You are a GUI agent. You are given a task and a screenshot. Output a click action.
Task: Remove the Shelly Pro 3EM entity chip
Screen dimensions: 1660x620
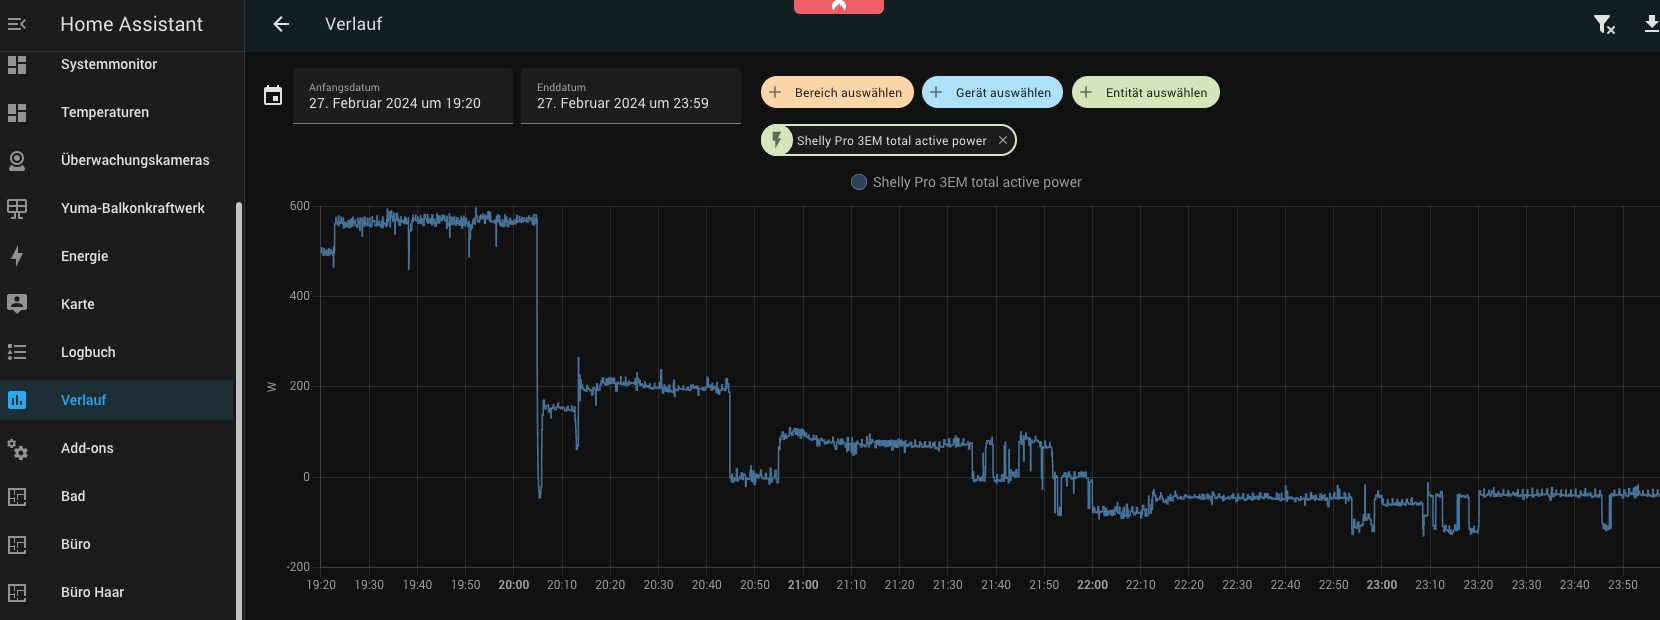[1003, 140]
